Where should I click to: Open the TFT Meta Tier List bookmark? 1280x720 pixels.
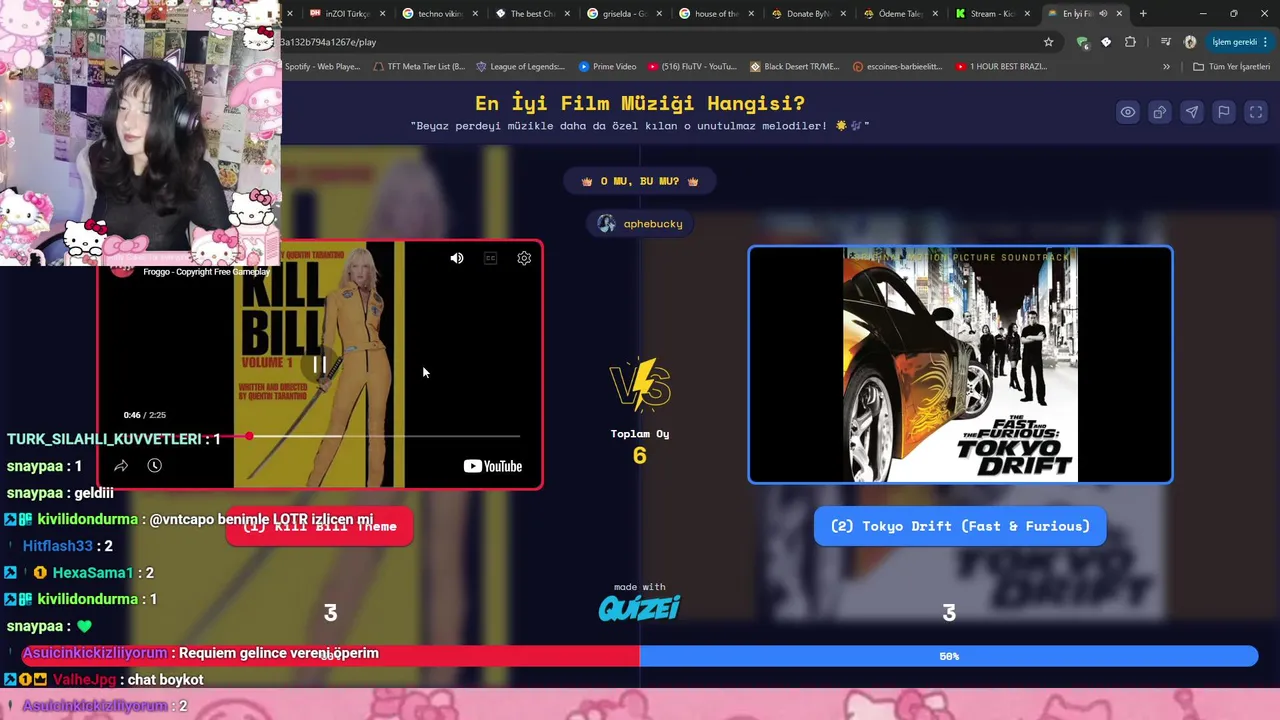point(419,67)
